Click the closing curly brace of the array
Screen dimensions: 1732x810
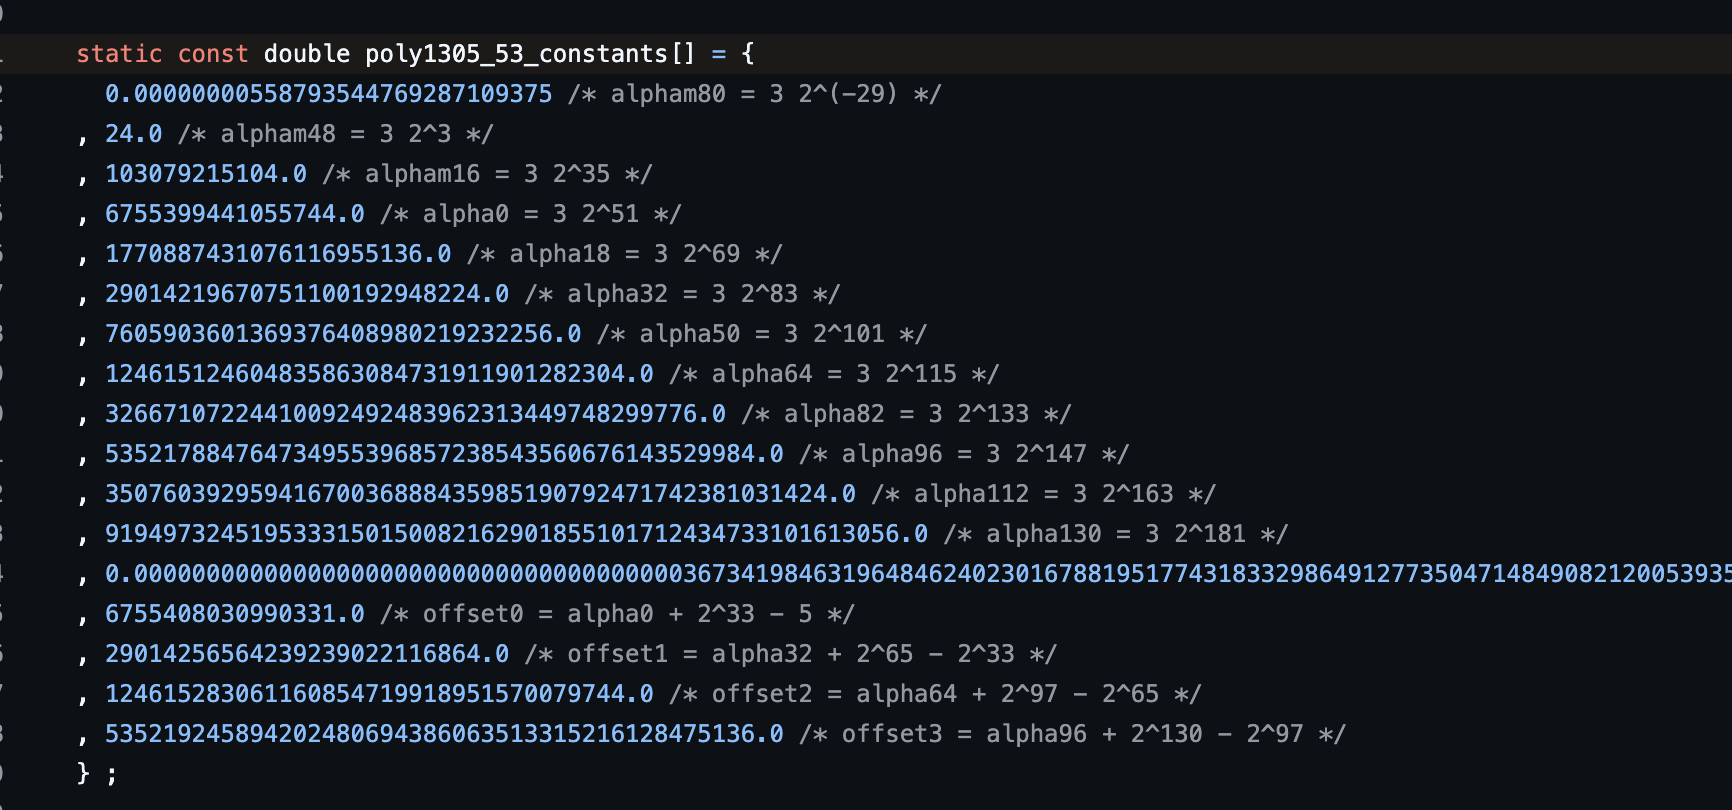[x=83, y=773]
